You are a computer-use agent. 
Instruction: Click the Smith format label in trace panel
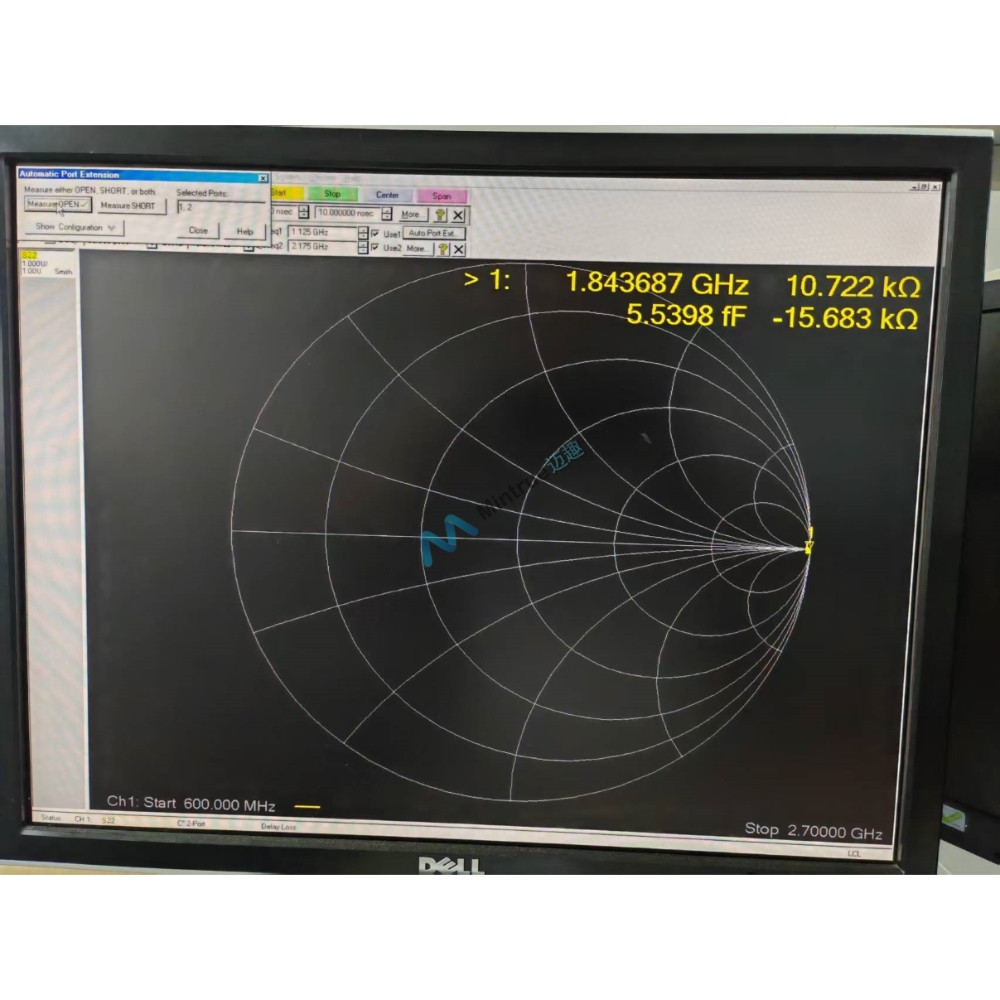coord(63,272)
